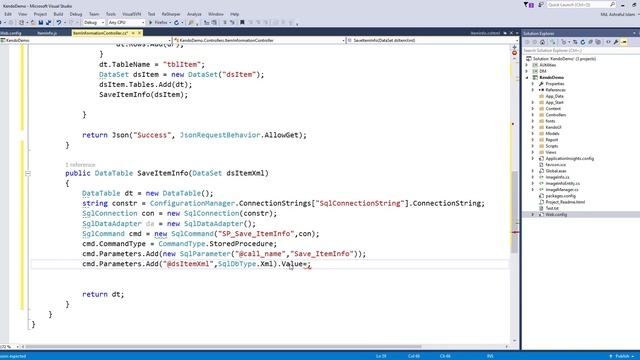
Task: Click the View Code eye icon in Solution Explorer
Action: click(608, 42)
